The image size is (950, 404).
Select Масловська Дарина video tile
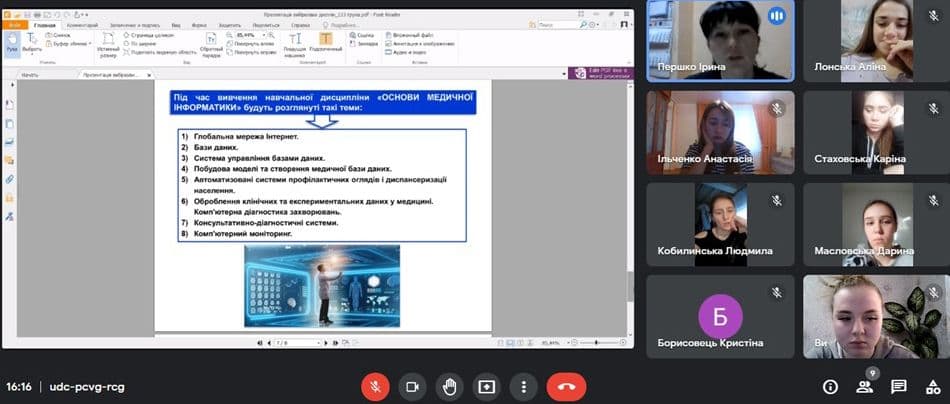[877, 225]
